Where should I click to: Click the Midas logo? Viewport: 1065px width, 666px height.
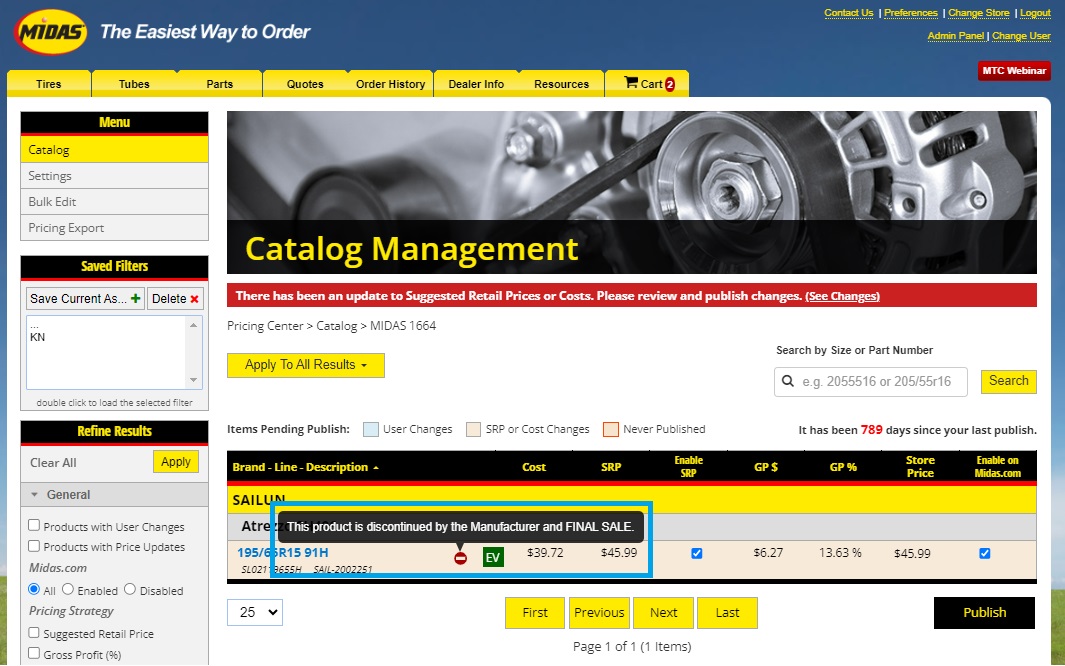[x=51, y=31]
